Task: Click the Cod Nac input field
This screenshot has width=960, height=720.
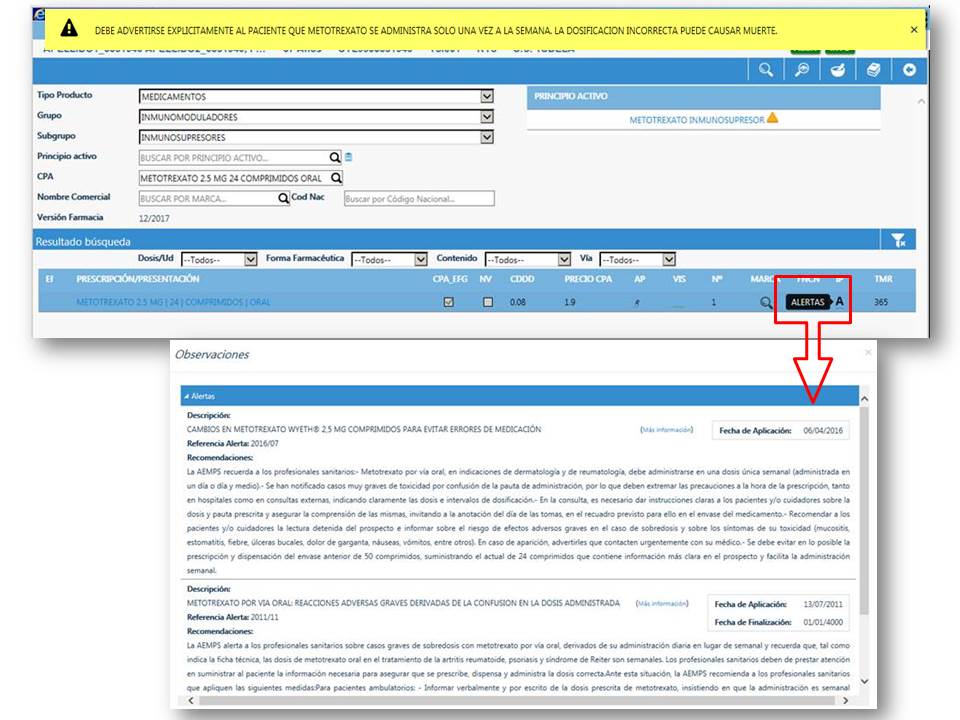Action: click(418, 198)
